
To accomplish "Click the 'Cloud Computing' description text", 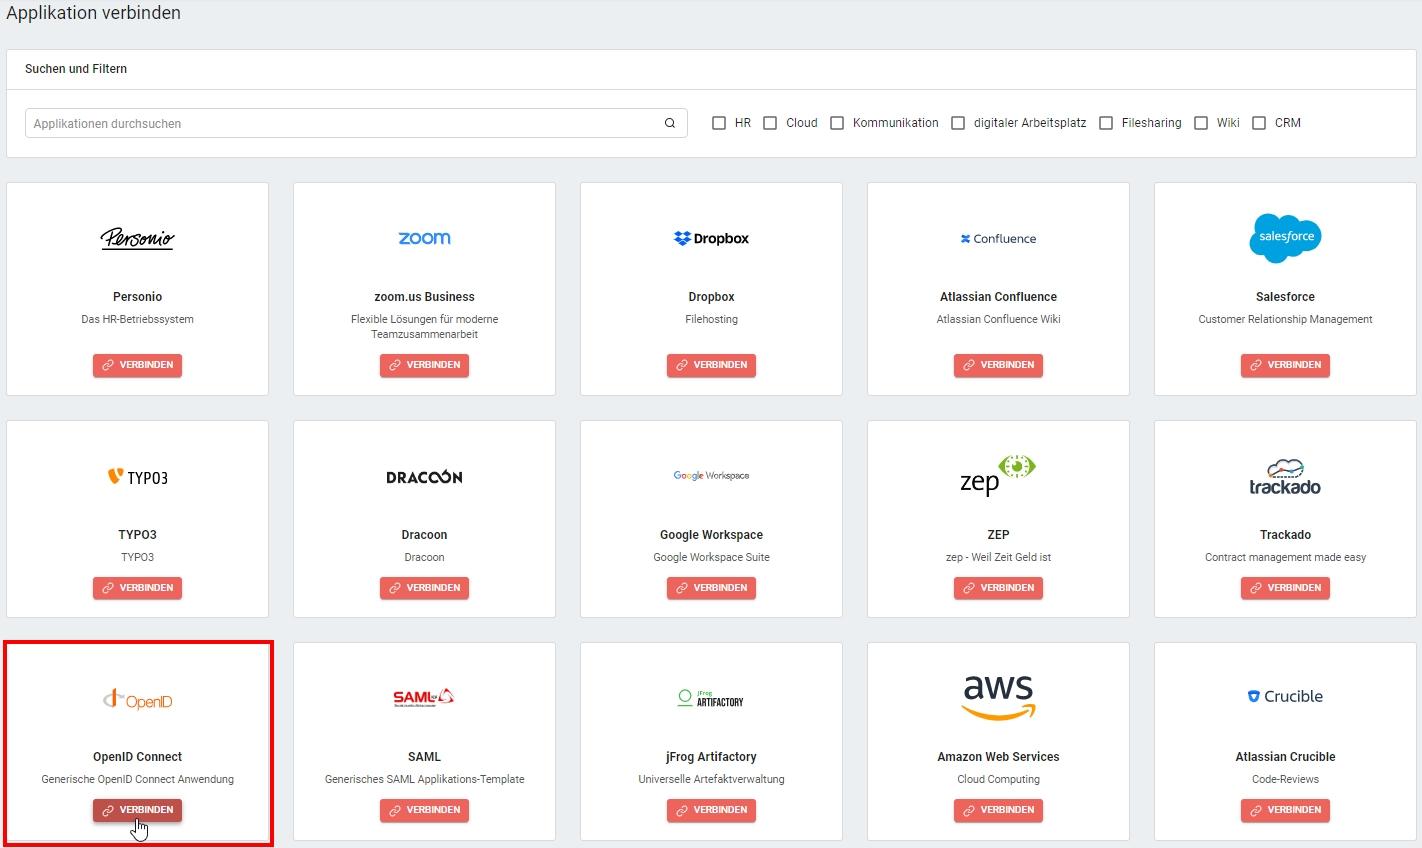I will (998, 780).
